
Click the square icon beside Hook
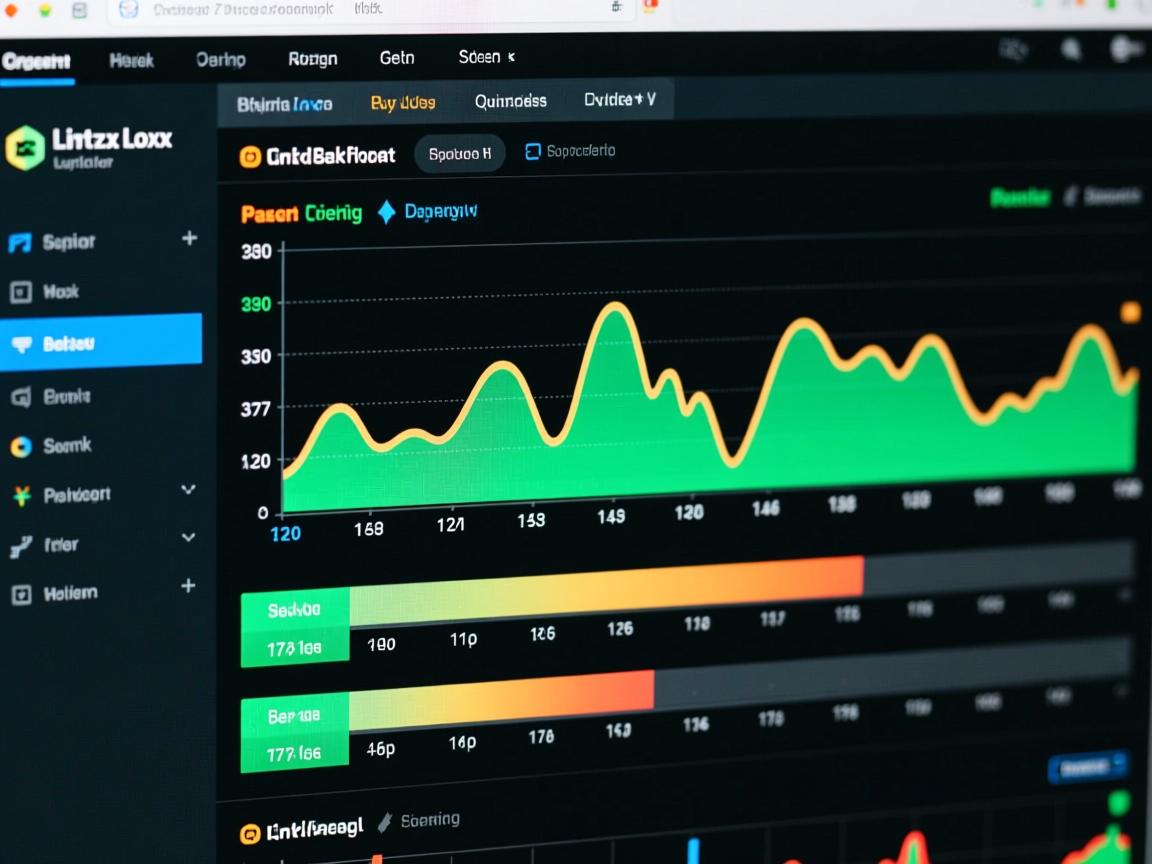tap(20, 292)
